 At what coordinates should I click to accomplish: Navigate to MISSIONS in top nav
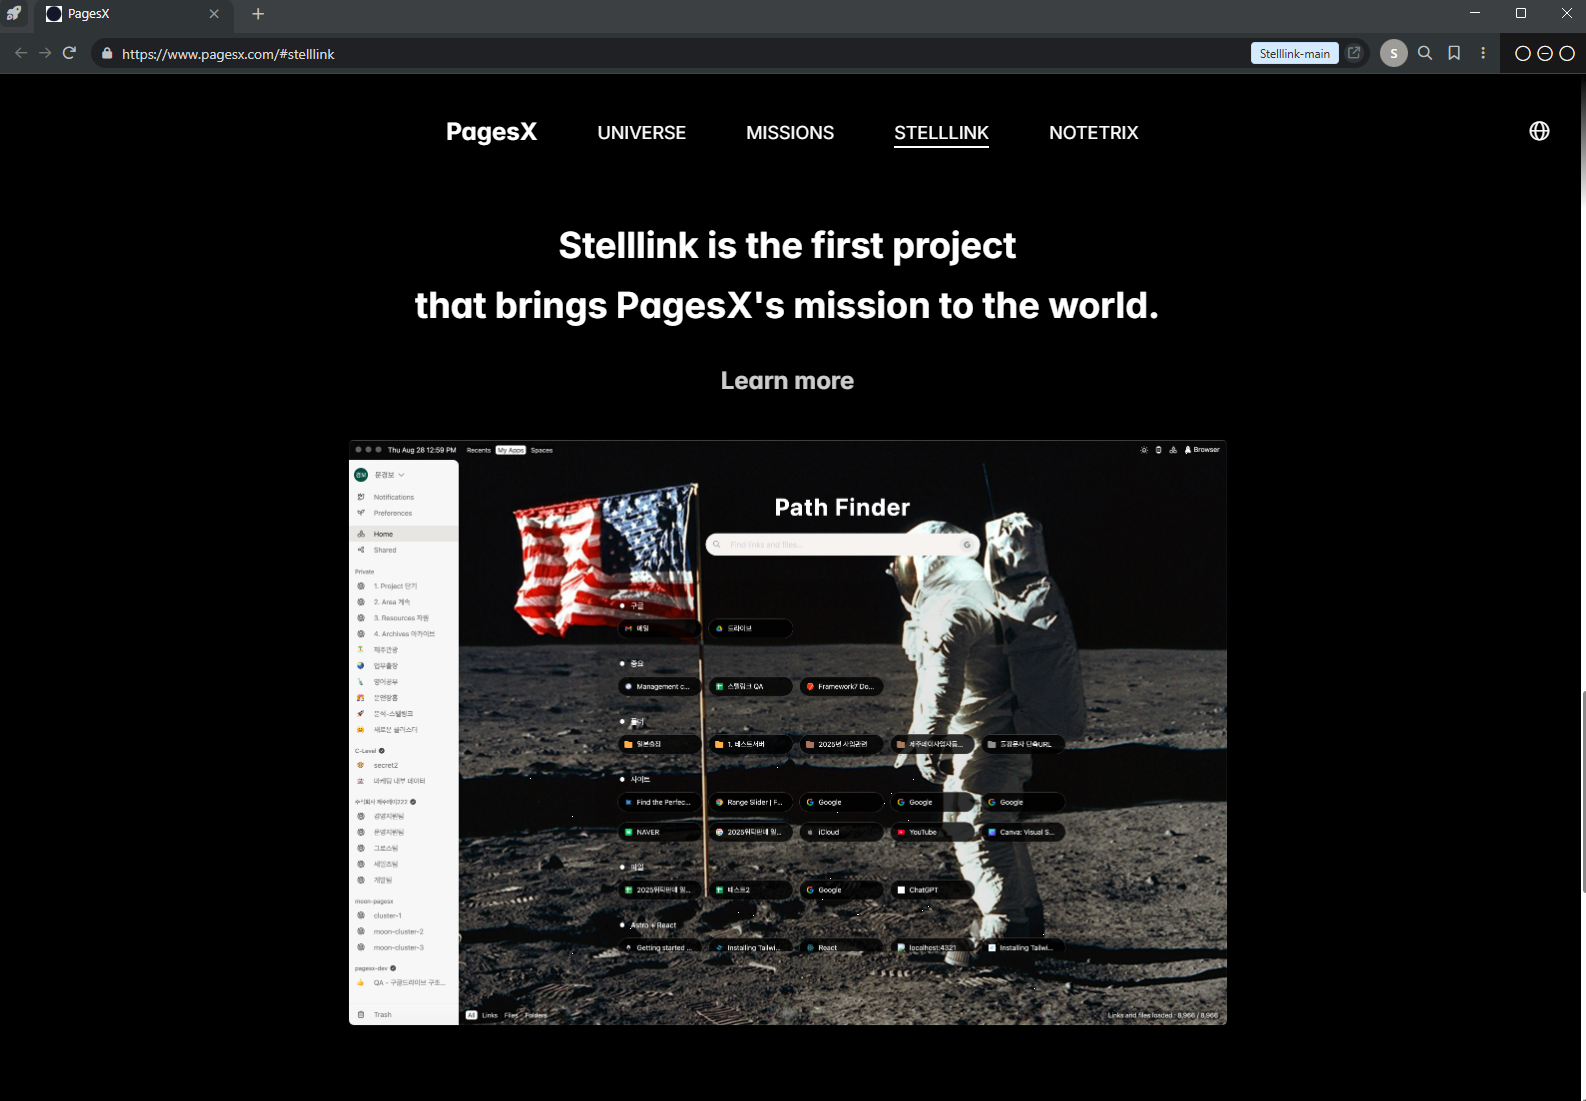(x=789, y=133)
